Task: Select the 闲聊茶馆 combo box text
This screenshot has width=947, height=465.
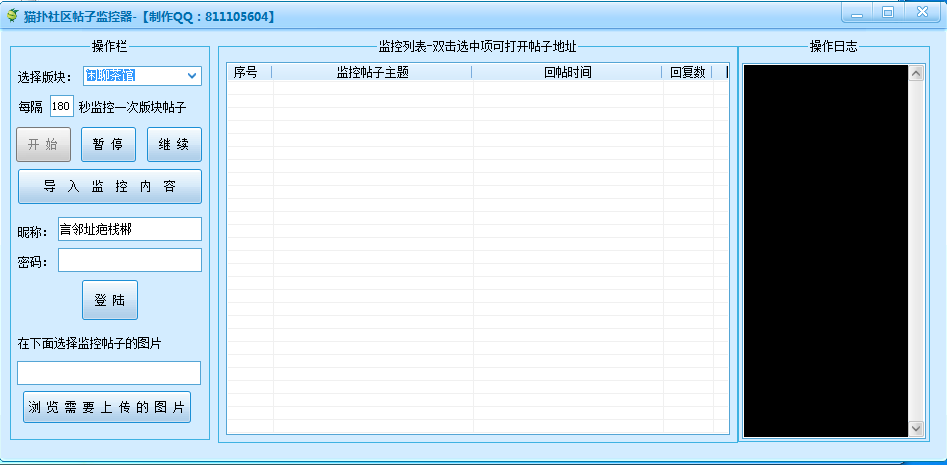Action: tap(110, 75)
